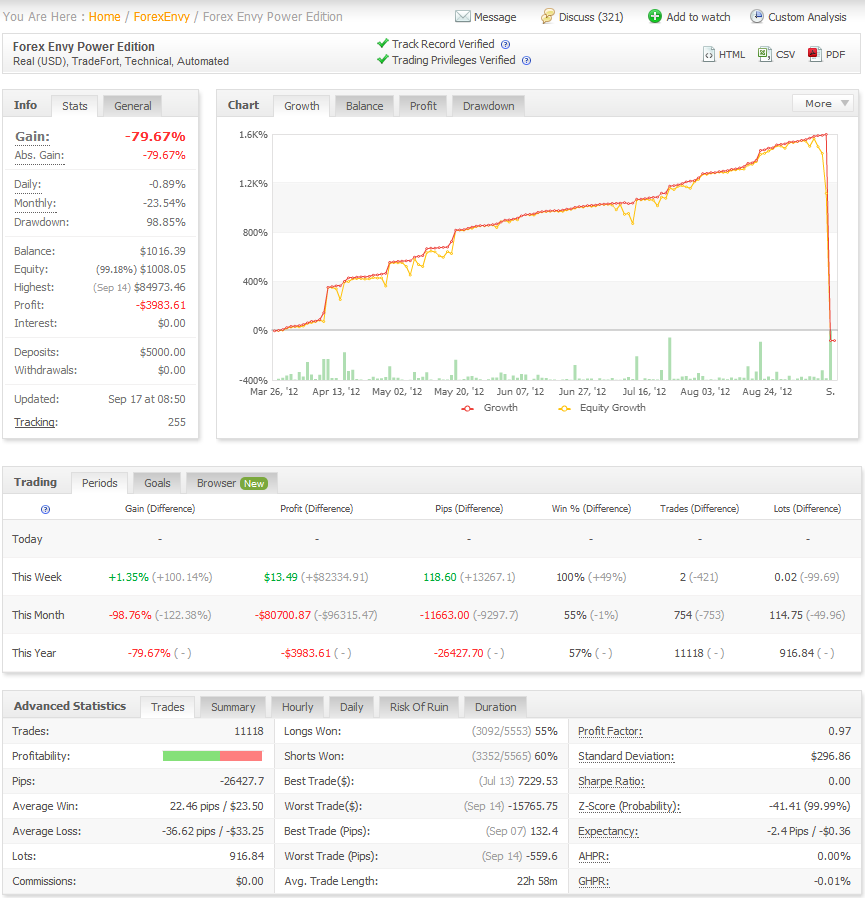Select the Trades tab in Advanced Statistics
Image resolution: width=865 pixels, height=898 pixels.
(x=168, y=707)
